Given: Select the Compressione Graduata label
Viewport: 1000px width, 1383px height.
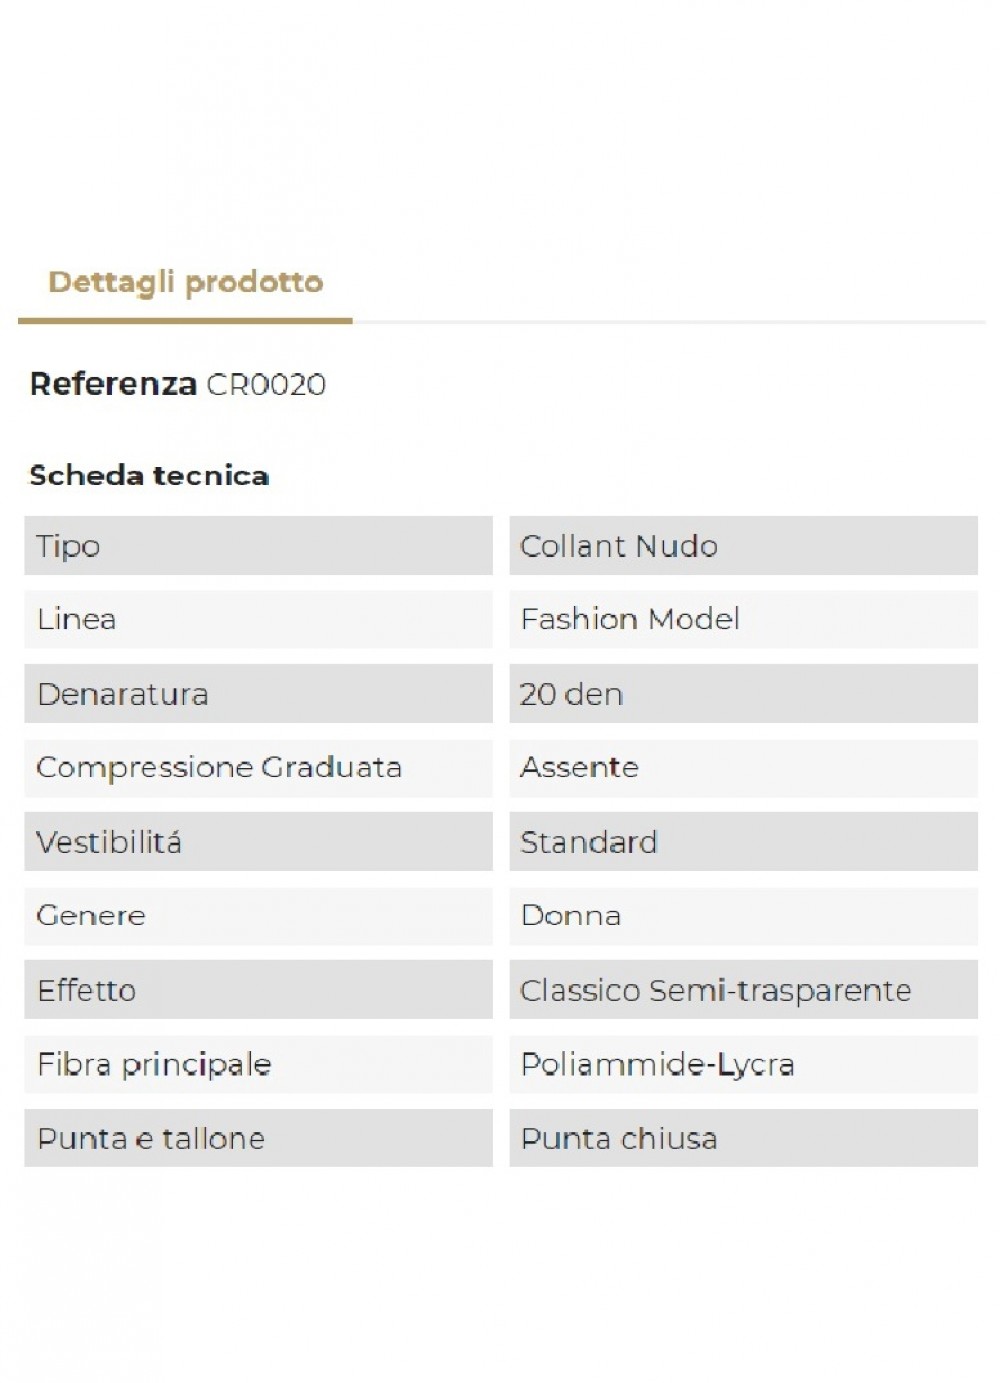Looking at the screenshot, I should click(x=219, y=768).
